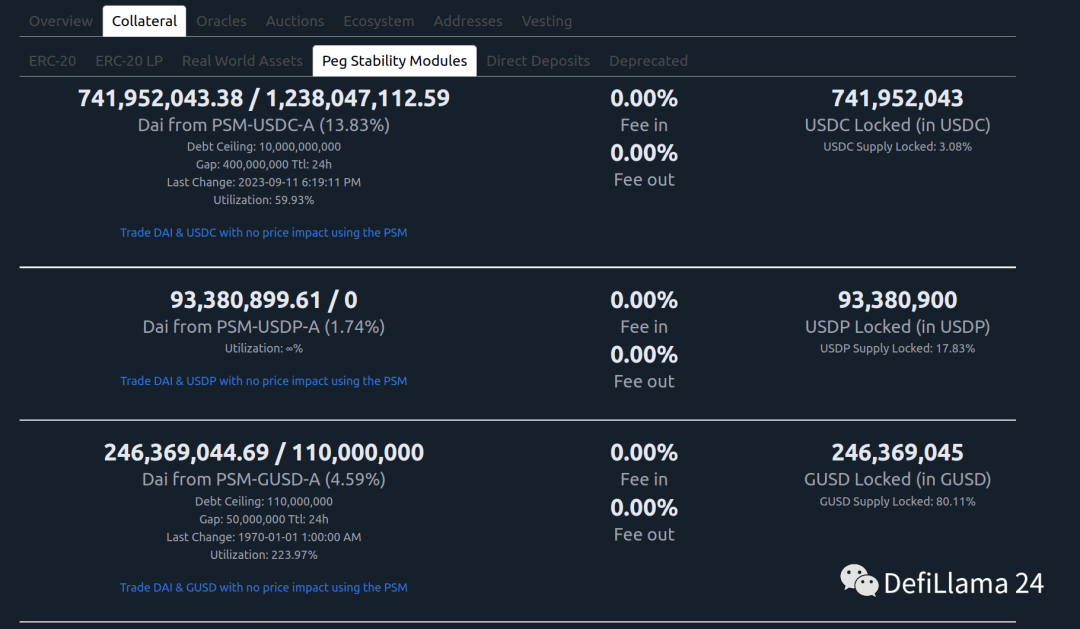View the Addresses tab
The height and width of the screenshot is (629, 1080).
(x=467, y=21)
